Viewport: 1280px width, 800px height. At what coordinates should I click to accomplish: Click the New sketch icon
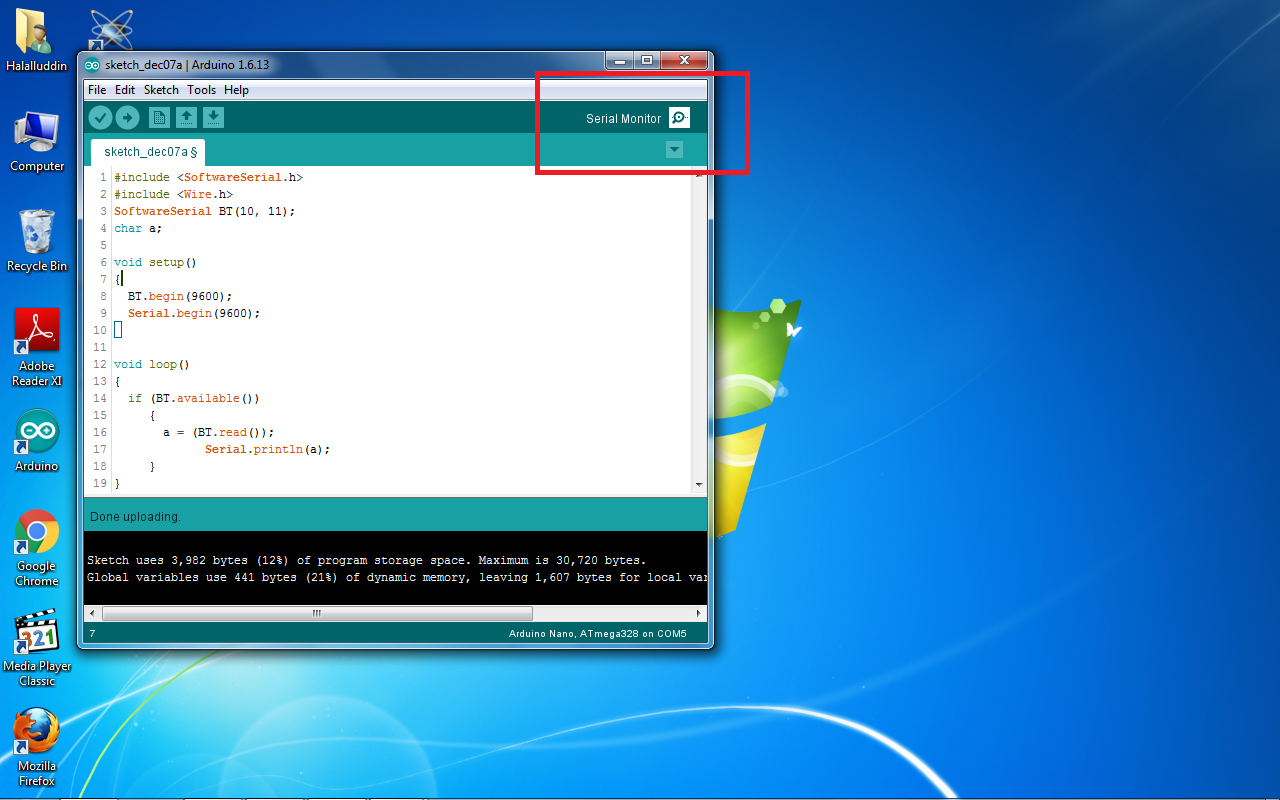click(x=159, y=117)
